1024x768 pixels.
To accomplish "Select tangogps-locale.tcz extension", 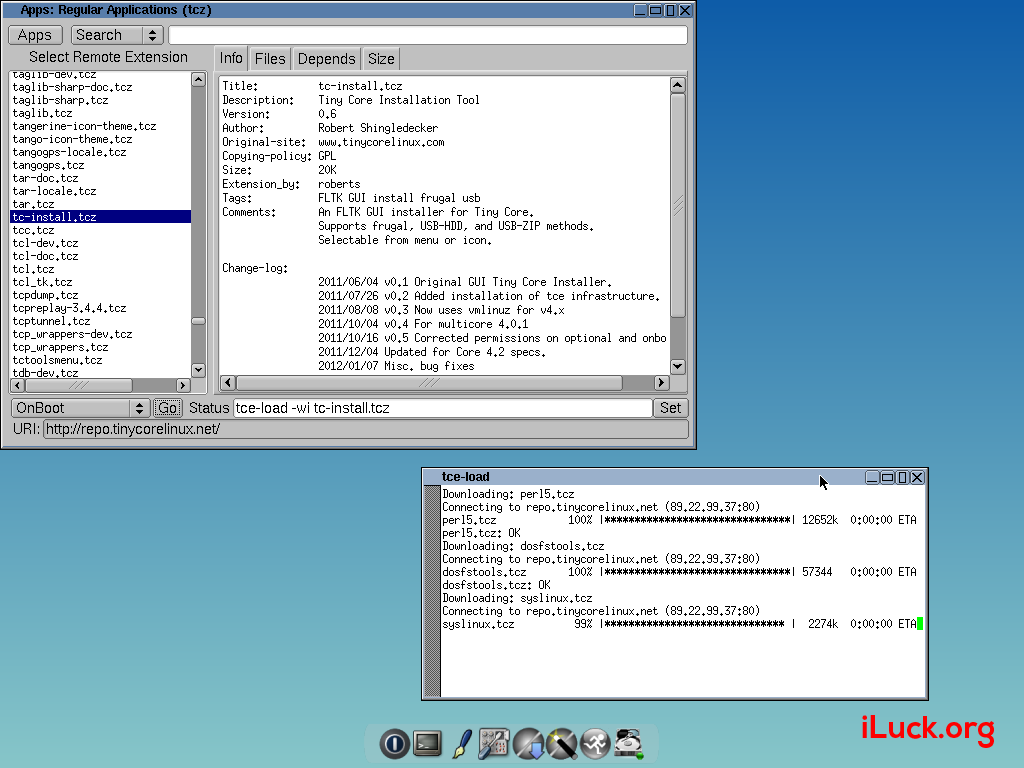I will coord(101,152).
